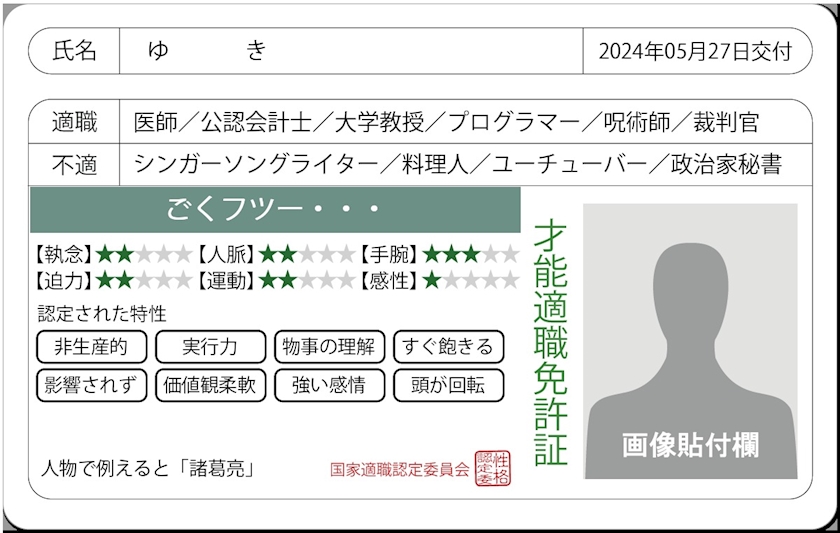Click the 頭が回転 trait tag
This screenshot has height=533, width=840.
(448, 385)
